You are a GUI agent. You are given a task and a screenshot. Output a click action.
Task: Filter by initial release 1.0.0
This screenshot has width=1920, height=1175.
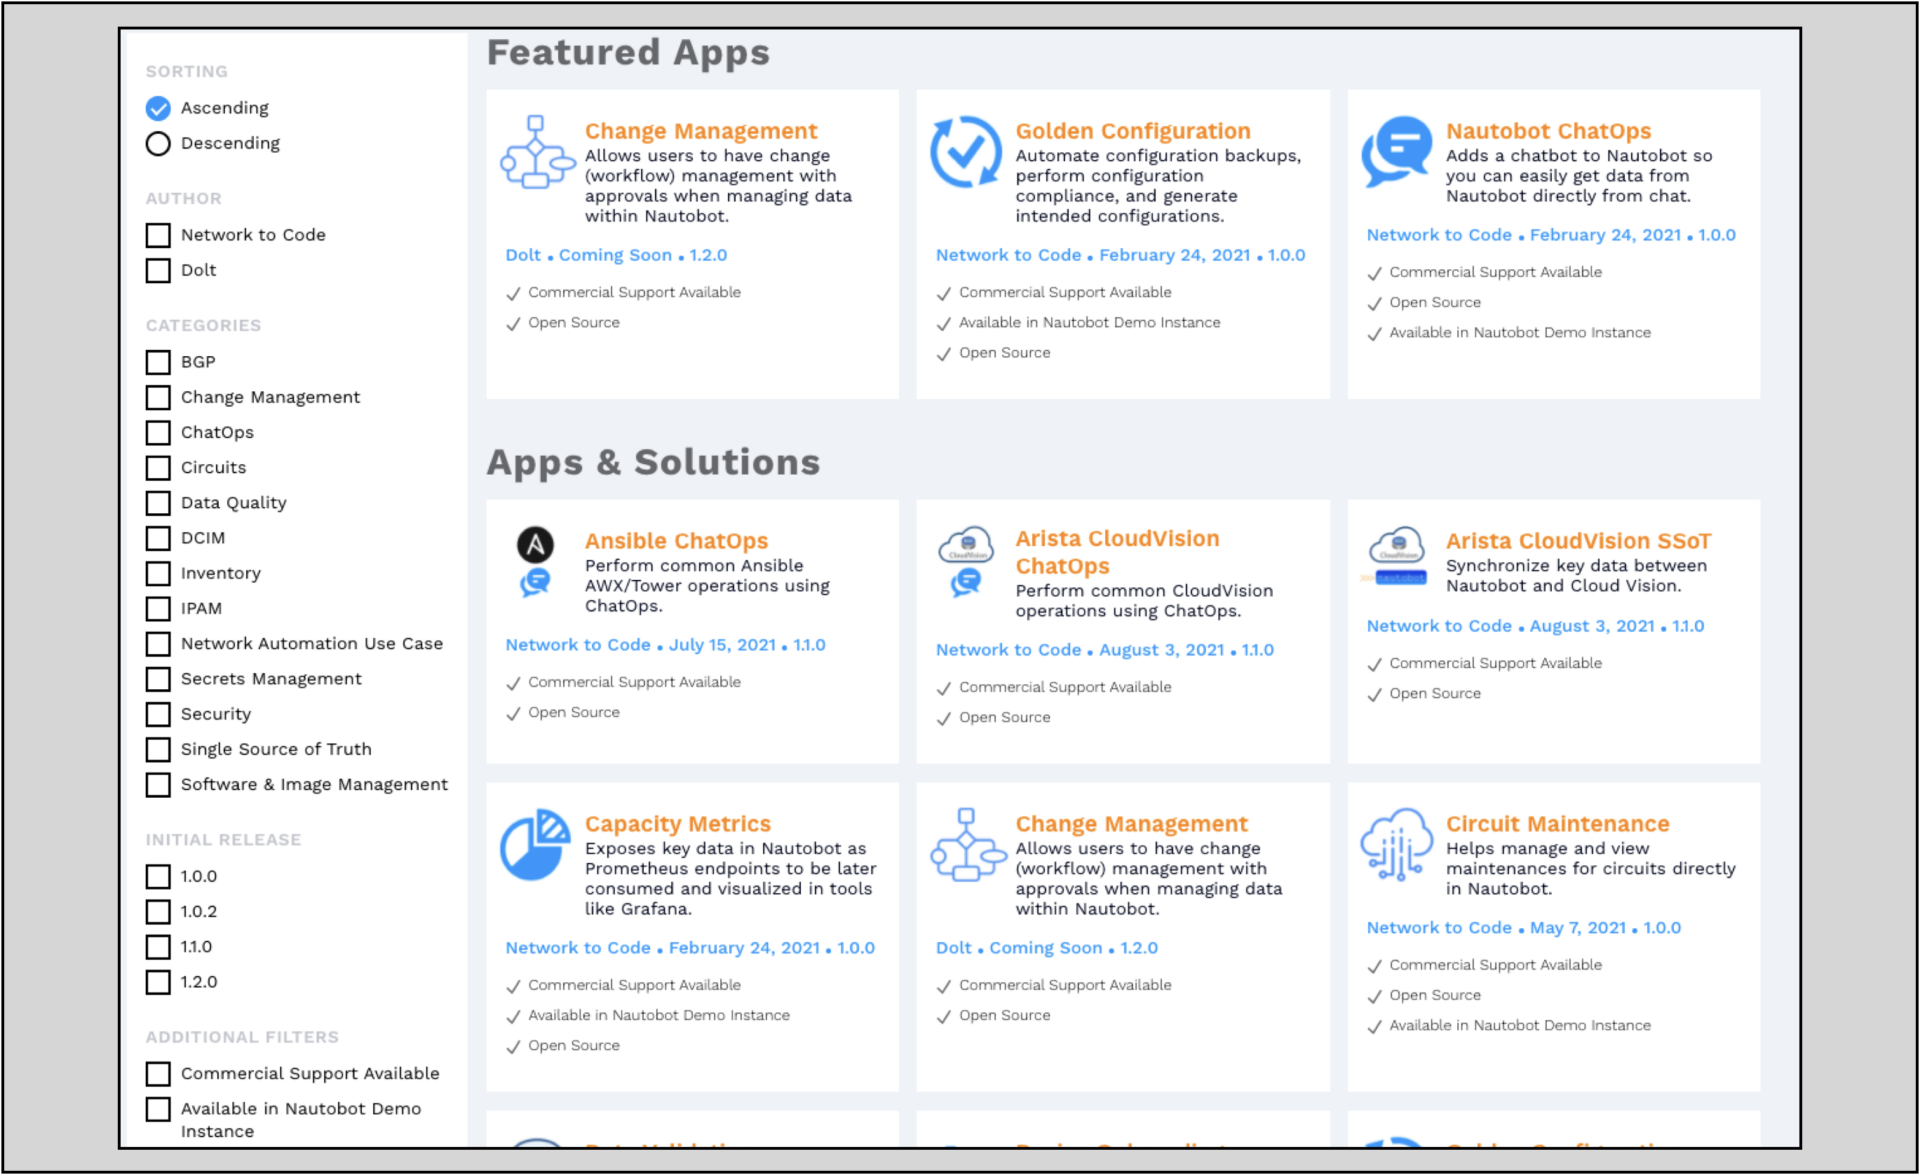(158, 877)
